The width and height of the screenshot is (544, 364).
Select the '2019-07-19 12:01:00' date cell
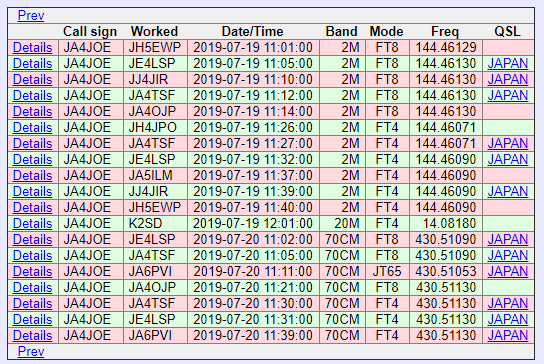point(253,223)
